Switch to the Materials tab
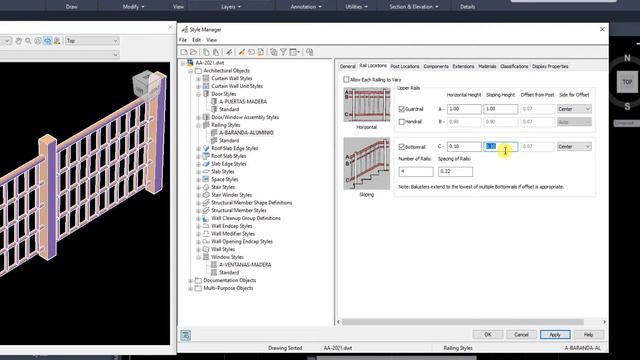640x360 pixels. click(487, 66)
